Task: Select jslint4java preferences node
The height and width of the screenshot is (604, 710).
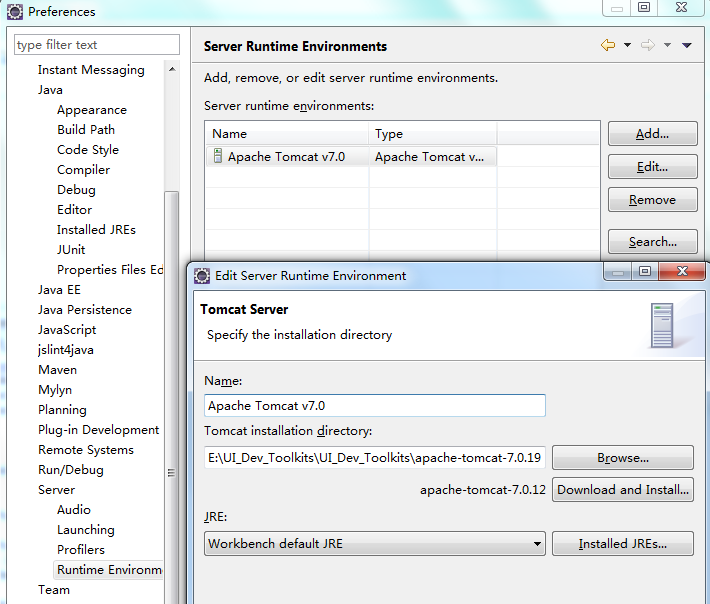Action: (x=66, y=350)
